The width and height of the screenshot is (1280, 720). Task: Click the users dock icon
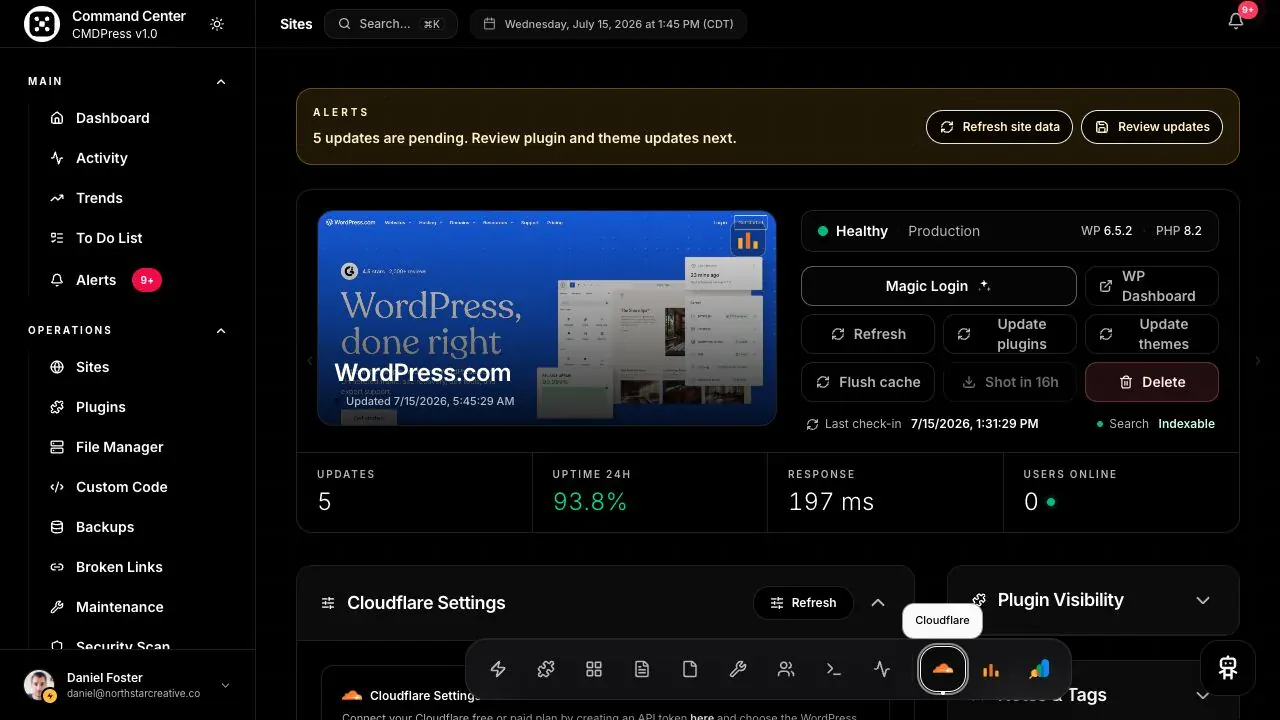click(786, 670)
